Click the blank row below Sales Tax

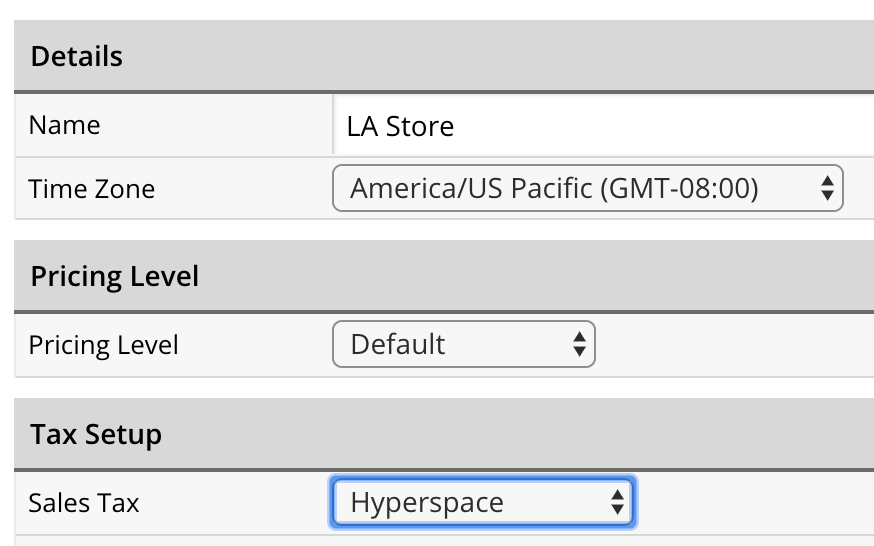[x=440, y=541]
